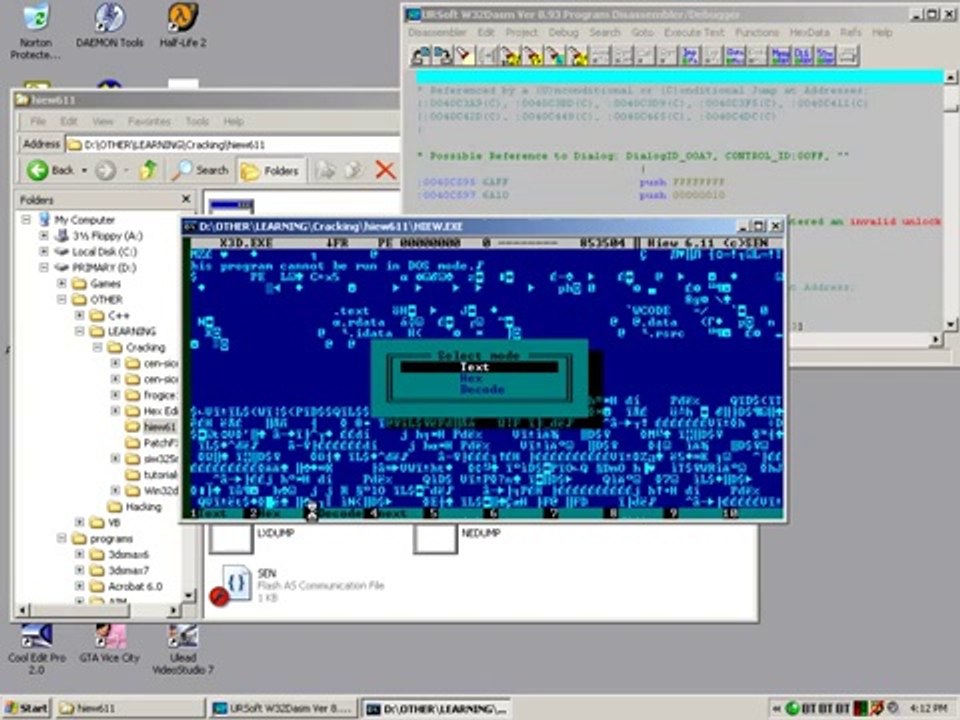This screenshot has height=720, width=960.
Task: Click Folders pane horizontal scroll right arrow
Action: click(173, 610)
